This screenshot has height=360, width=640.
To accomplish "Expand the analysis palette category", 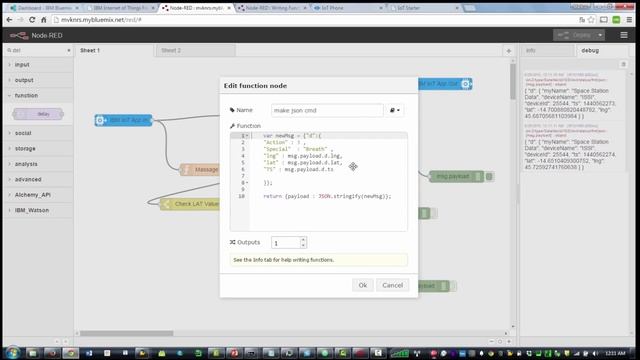I will 38,164.
